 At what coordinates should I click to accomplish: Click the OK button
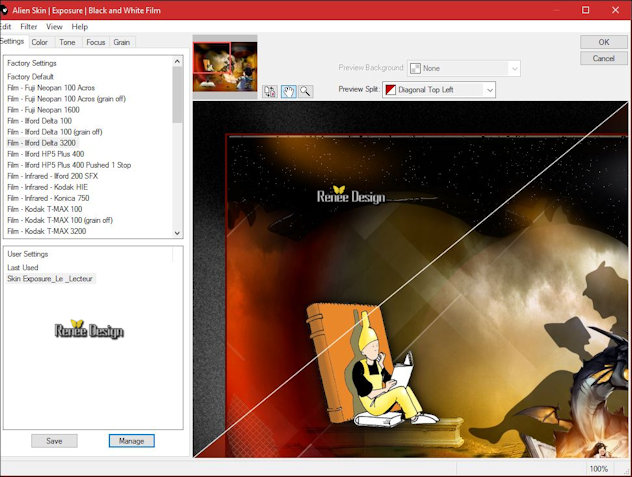[x=603, y=42]
